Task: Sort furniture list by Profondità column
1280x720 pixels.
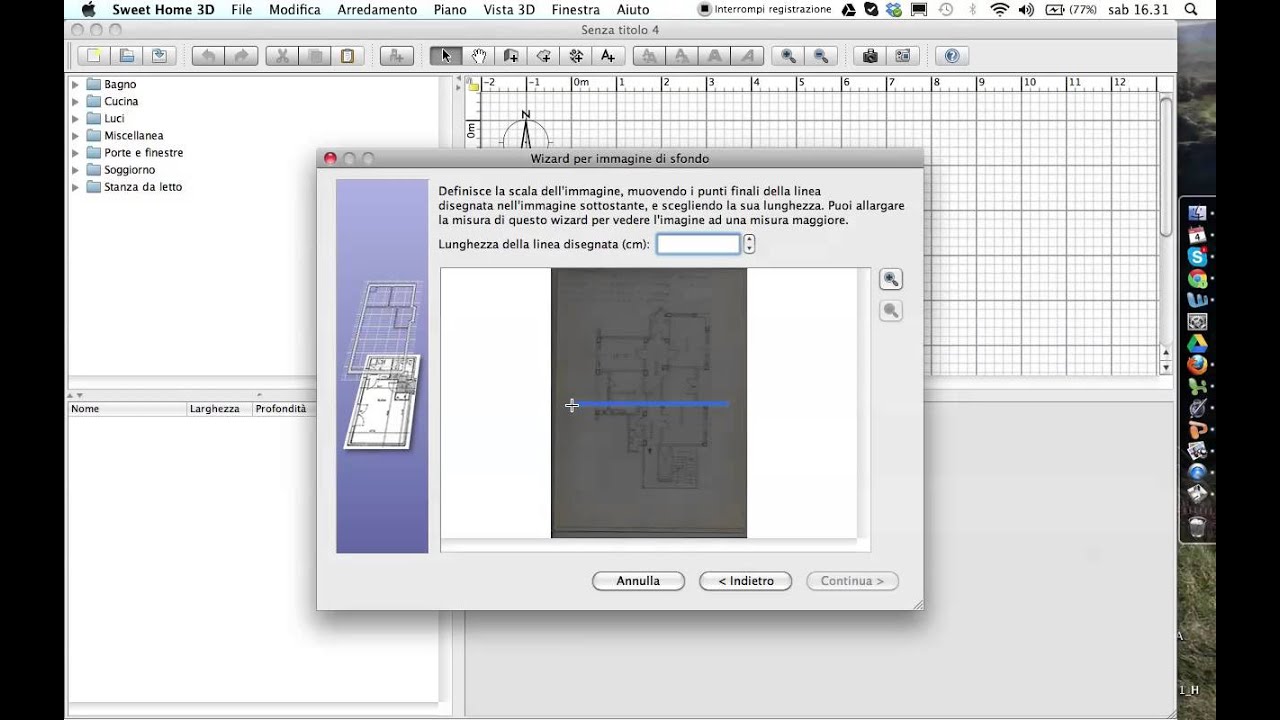Action: click(284, 409)
